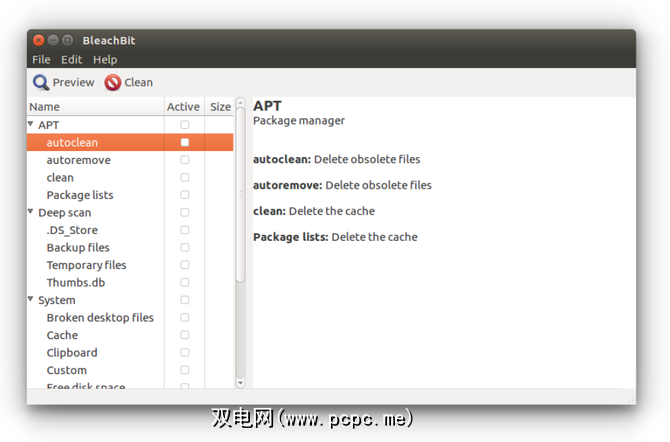Select the Thumbs.db row
The height and width of the screenshot is (442, 670).
[130, 283]
